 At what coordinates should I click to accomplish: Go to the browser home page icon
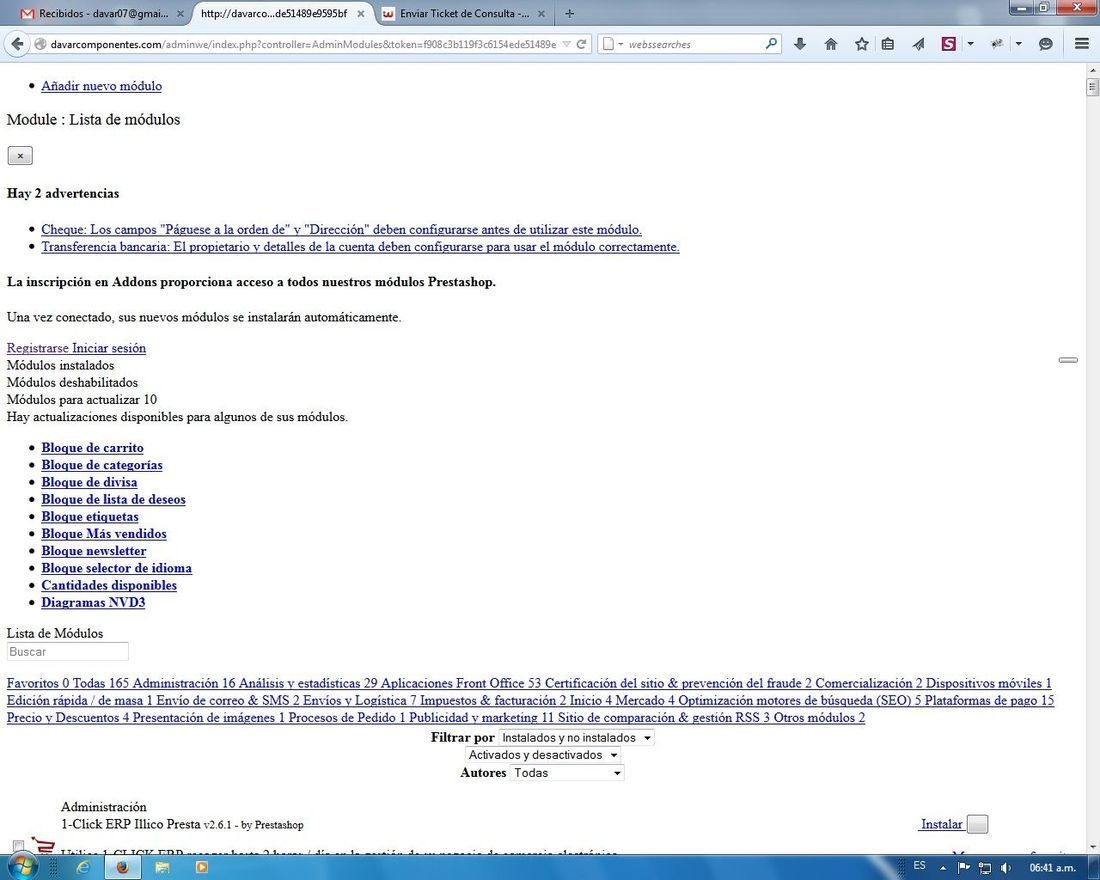tap(831, 44)
